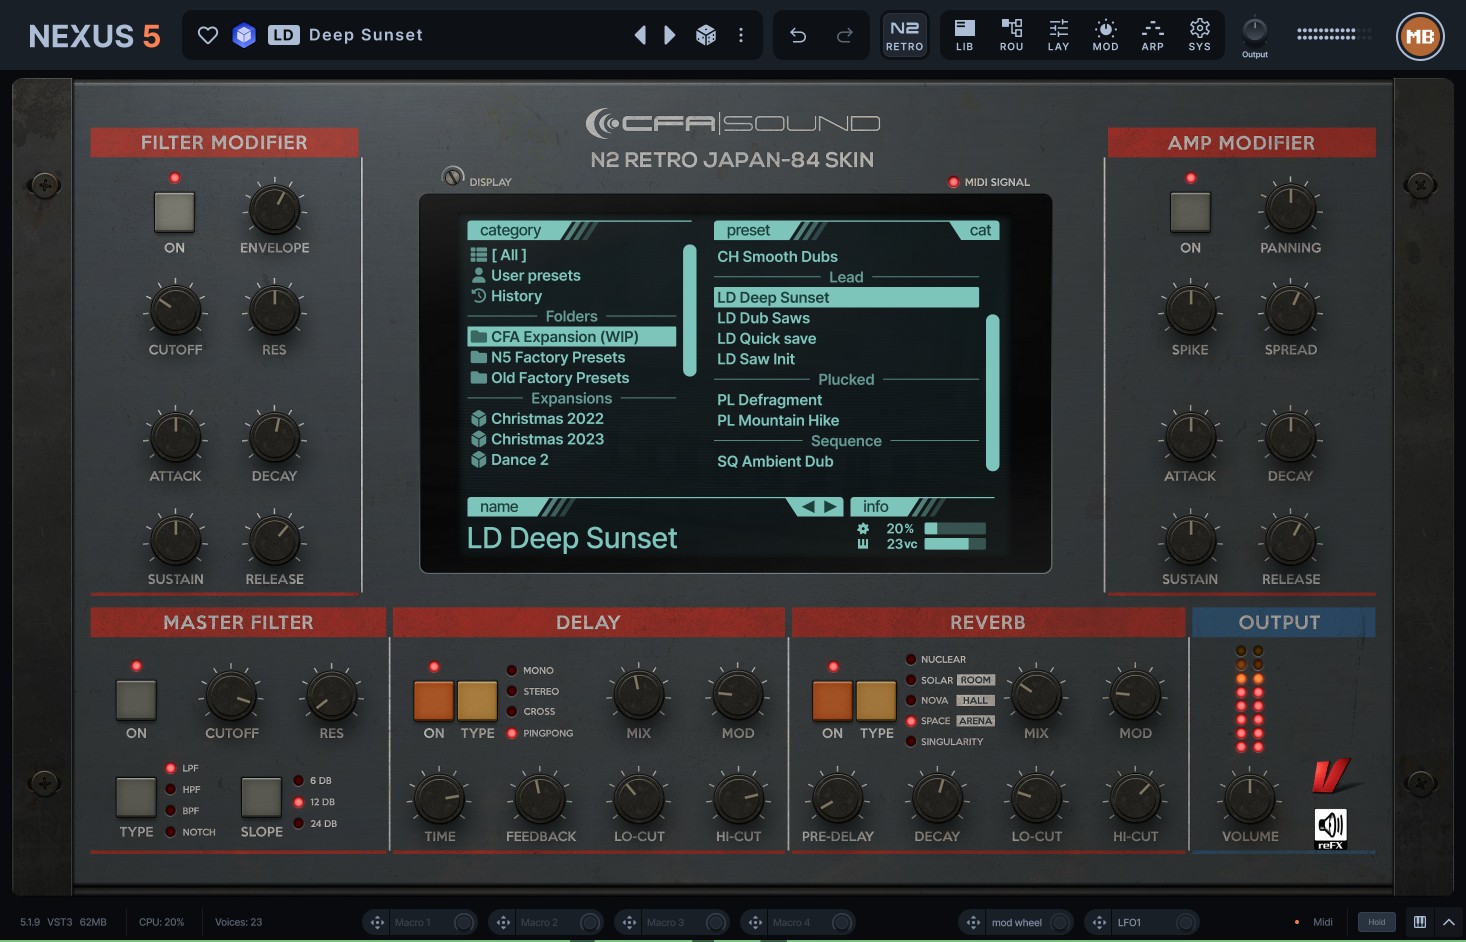The height and width of the screenshot is (942, 1466).
Task: Click the preset list scrollbar
Action: [x=993, y=392]
